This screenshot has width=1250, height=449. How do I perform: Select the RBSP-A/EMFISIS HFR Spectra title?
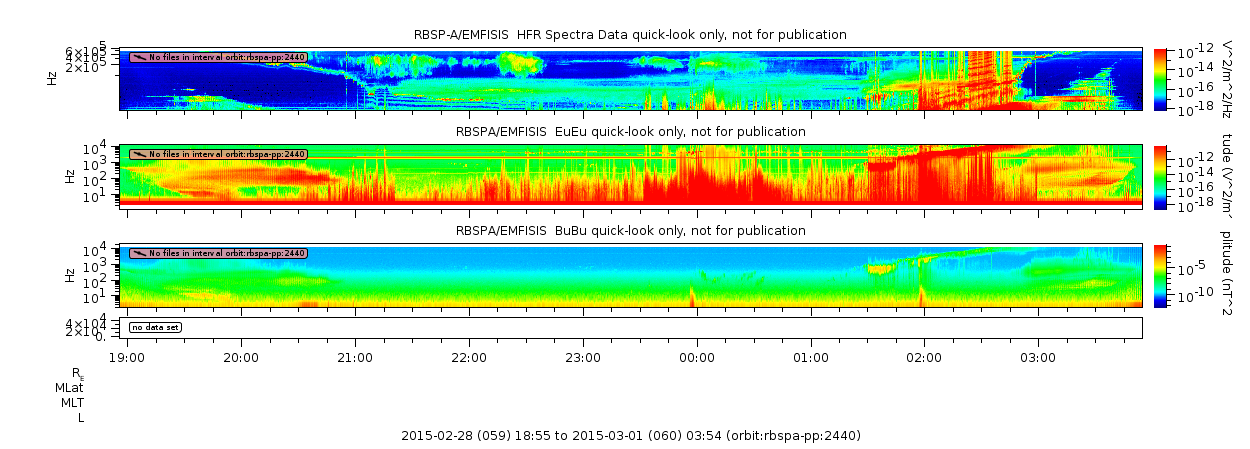click(630, 35)
